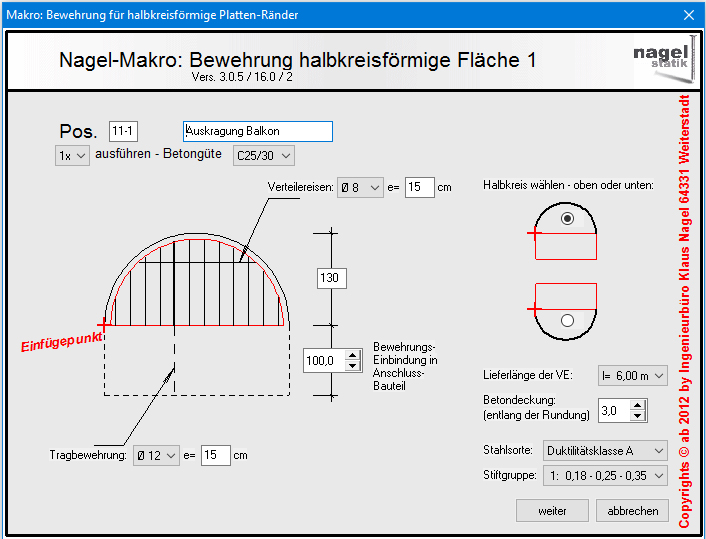Viewport: 706px width, 539px height.
Task: Open Verteilereisen diameter Ø 8 dropdown
Action: coord(360,188)
